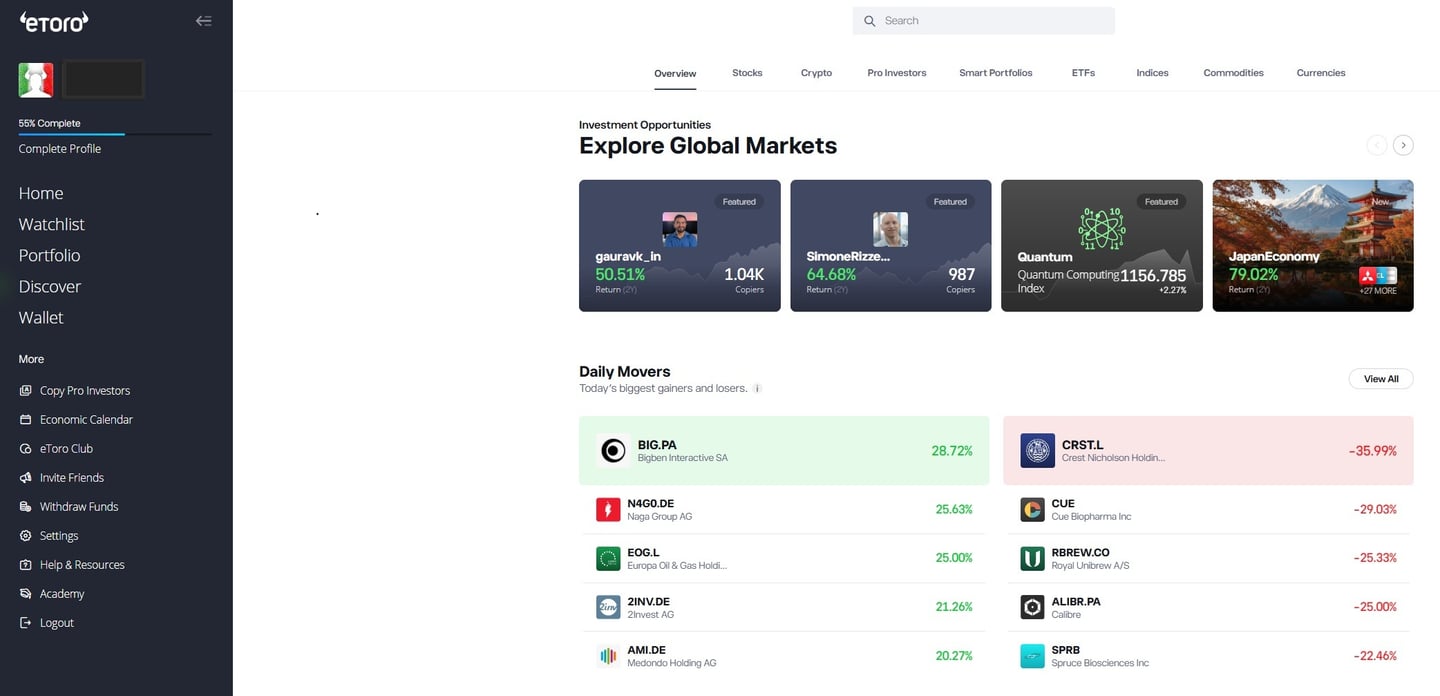Open the Currencies tab
The width and height of the screenshot is (1440, 696).
click(x=1321, y=73)
